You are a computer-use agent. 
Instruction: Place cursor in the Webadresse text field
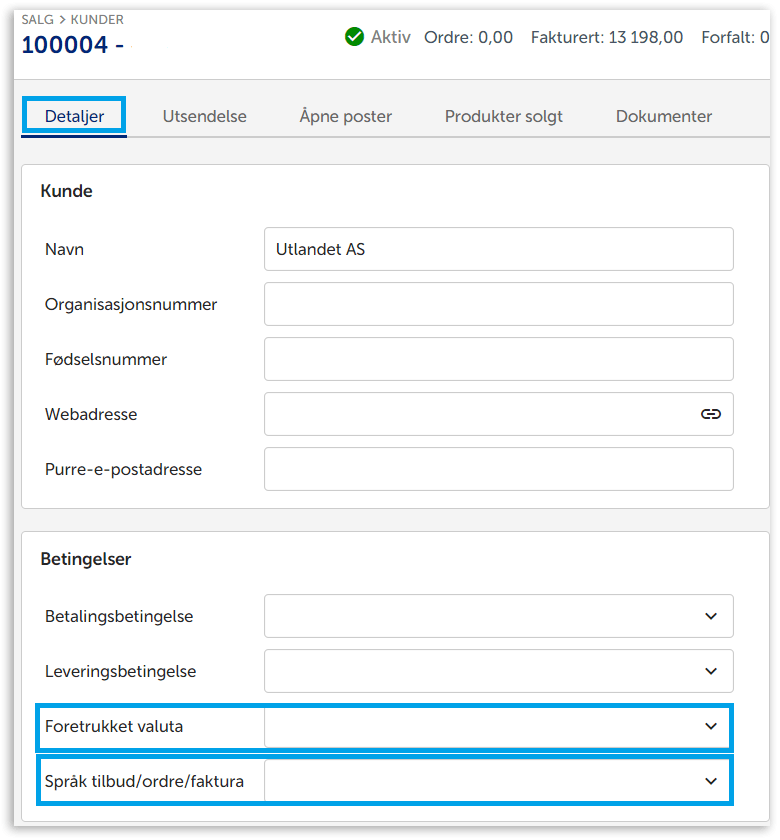(480, 414)
